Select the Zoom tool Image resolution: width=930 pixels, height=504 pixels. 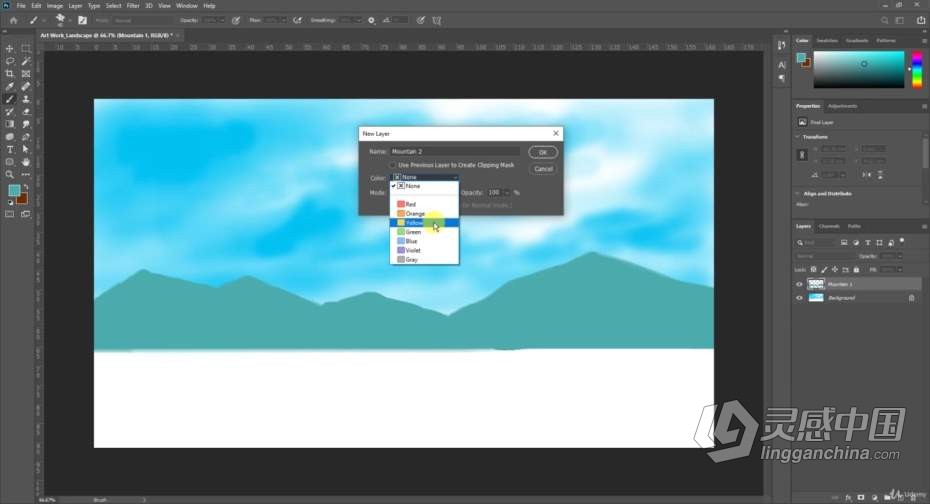click(9, 174)
